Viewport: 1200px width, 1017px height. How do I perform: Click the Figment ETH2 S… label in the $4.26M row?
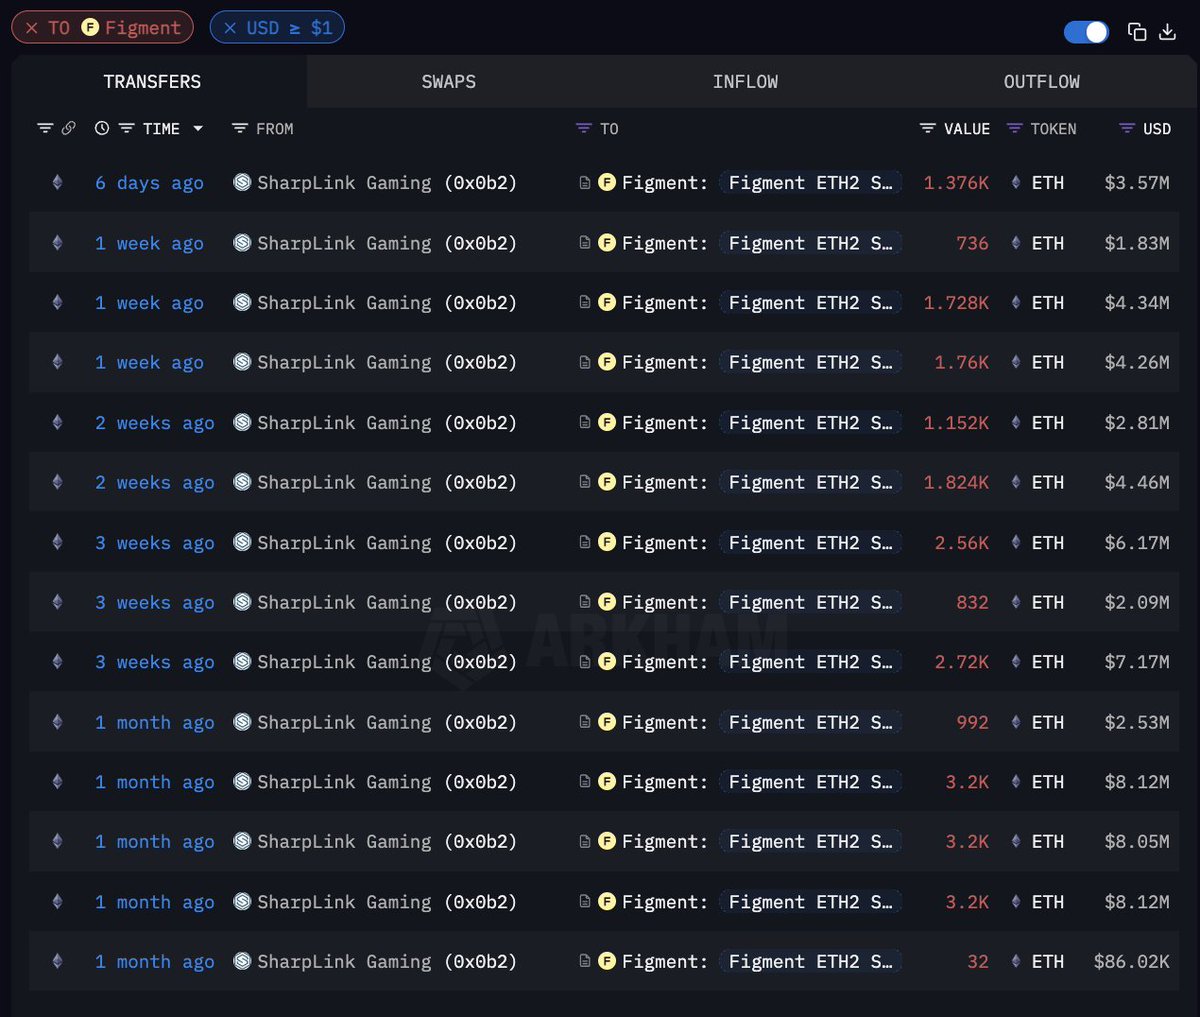[811, 363]
